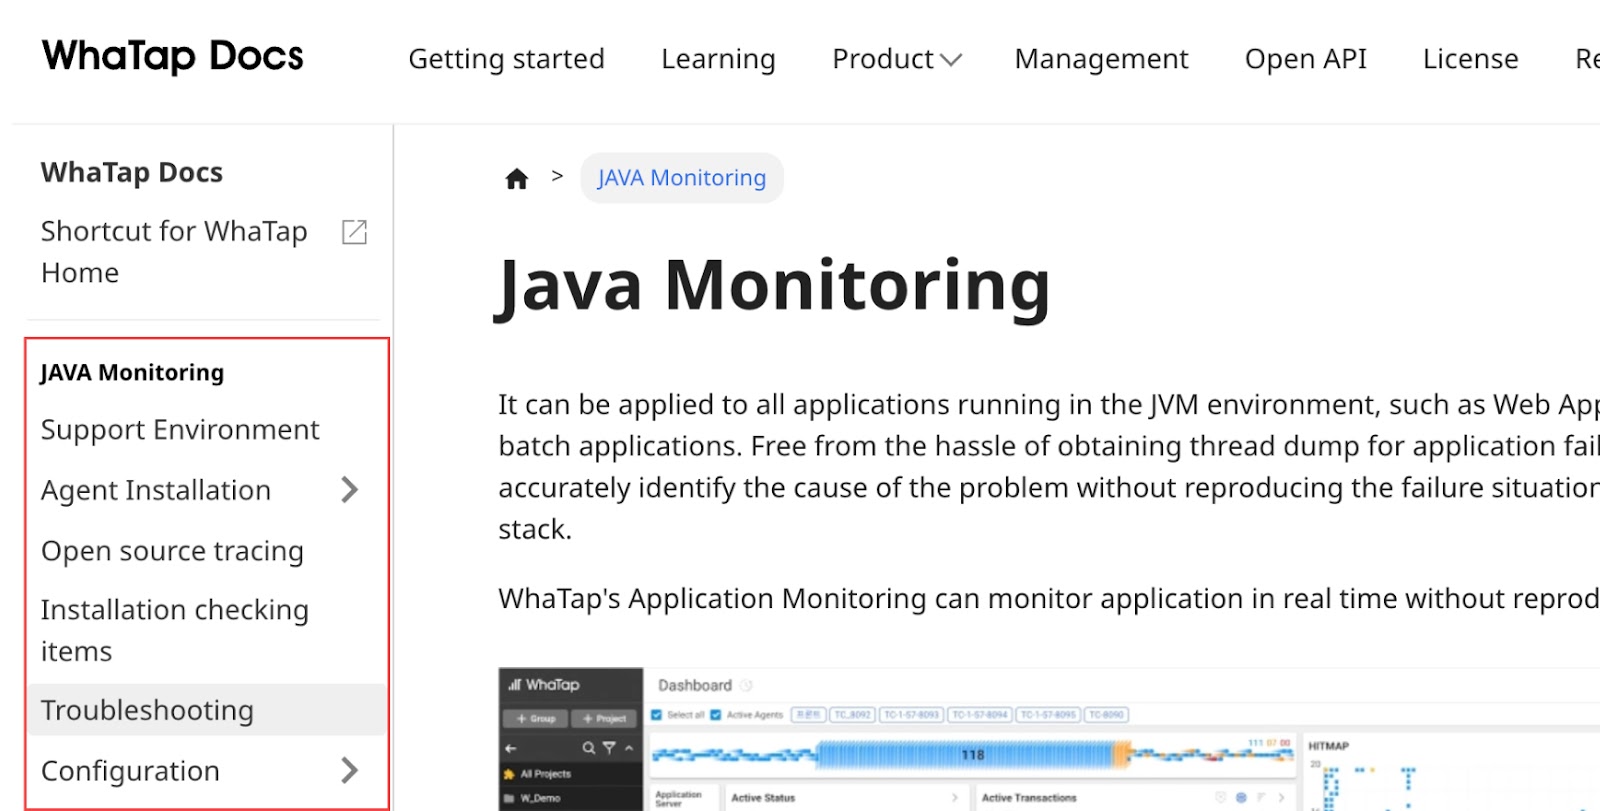This screenshot has height=811, width=1600.
Task: Select JAVA Monitoring in the sidebar
Action: [132, 372]
